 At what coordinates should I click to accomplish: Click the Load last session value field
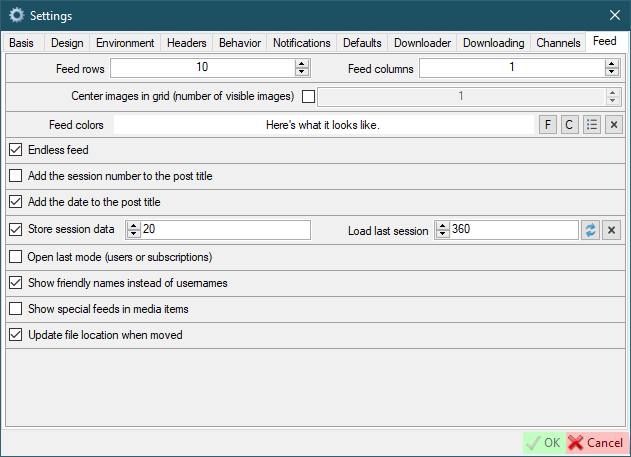[513, 230]
